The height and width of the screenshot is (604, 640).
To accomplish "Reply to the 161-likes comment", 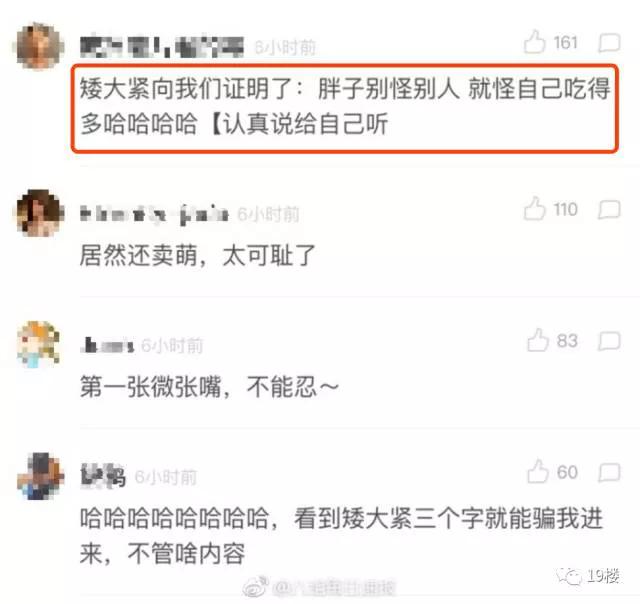I will (609, 43).
